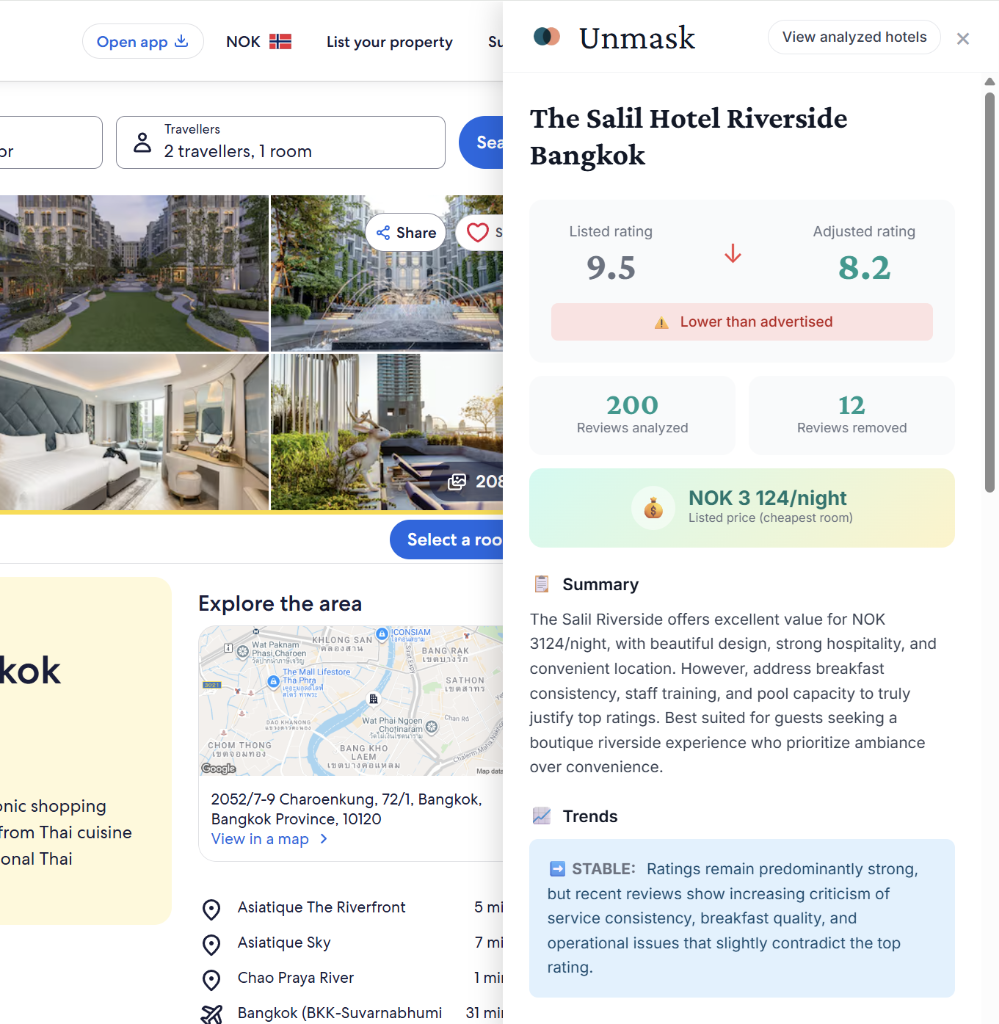Click the heart save icon
The height and width of the screenshot is (1024, 999).
coord(477,232)
